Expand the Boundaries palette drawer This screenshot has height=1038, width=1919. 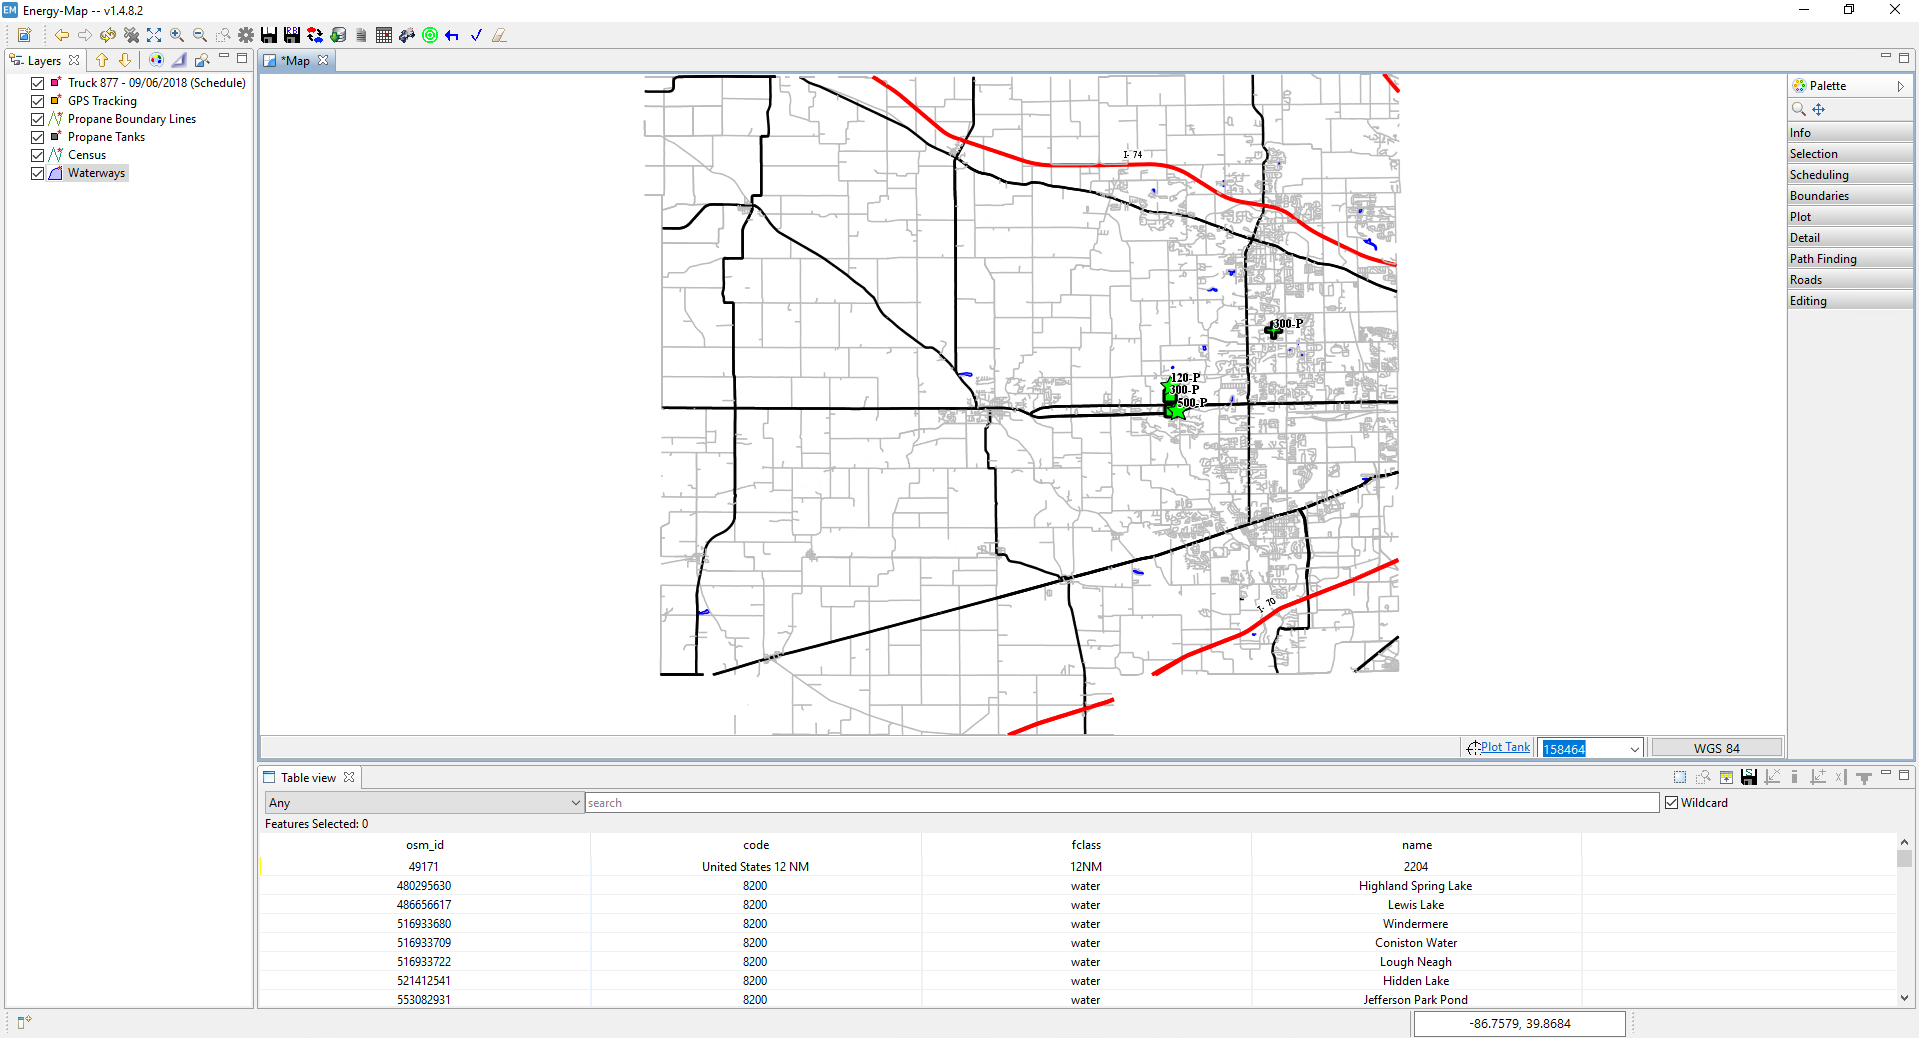[1850, 196]
